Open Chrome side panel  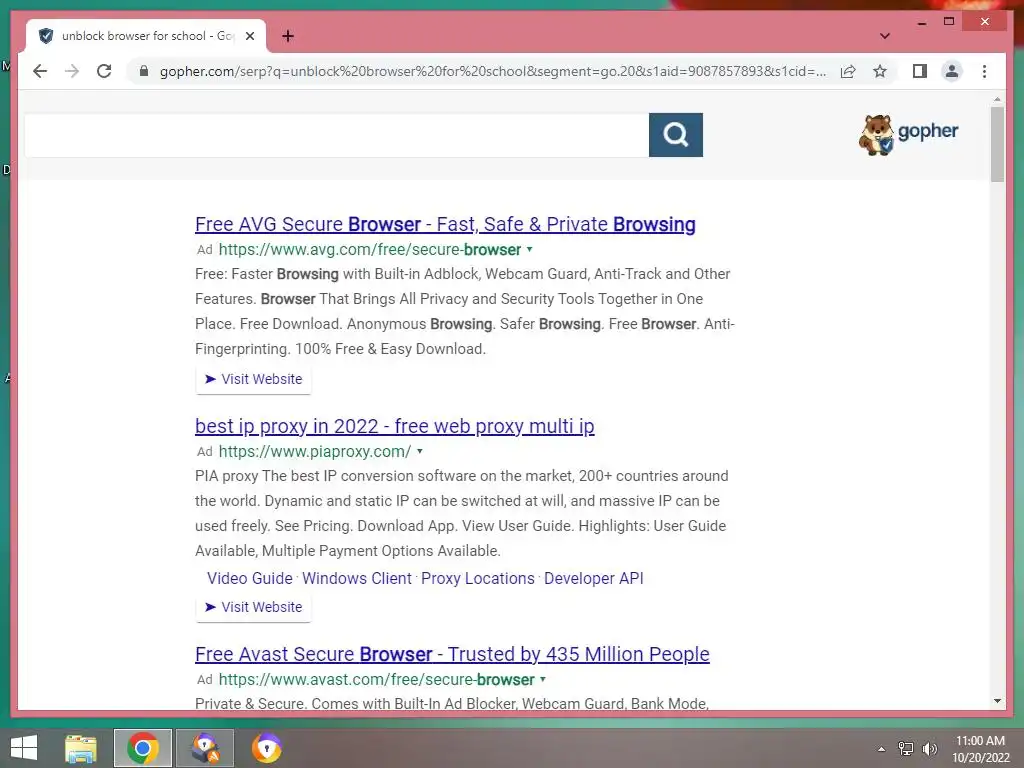click(920, 71)
